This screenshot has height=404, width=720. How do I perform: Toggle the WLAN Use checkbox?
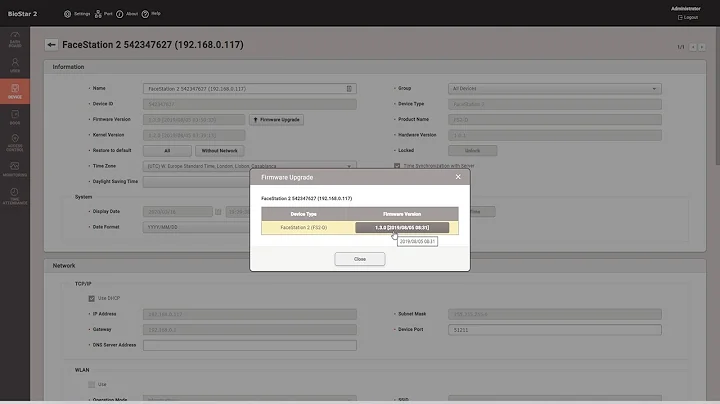coord(91,384)
